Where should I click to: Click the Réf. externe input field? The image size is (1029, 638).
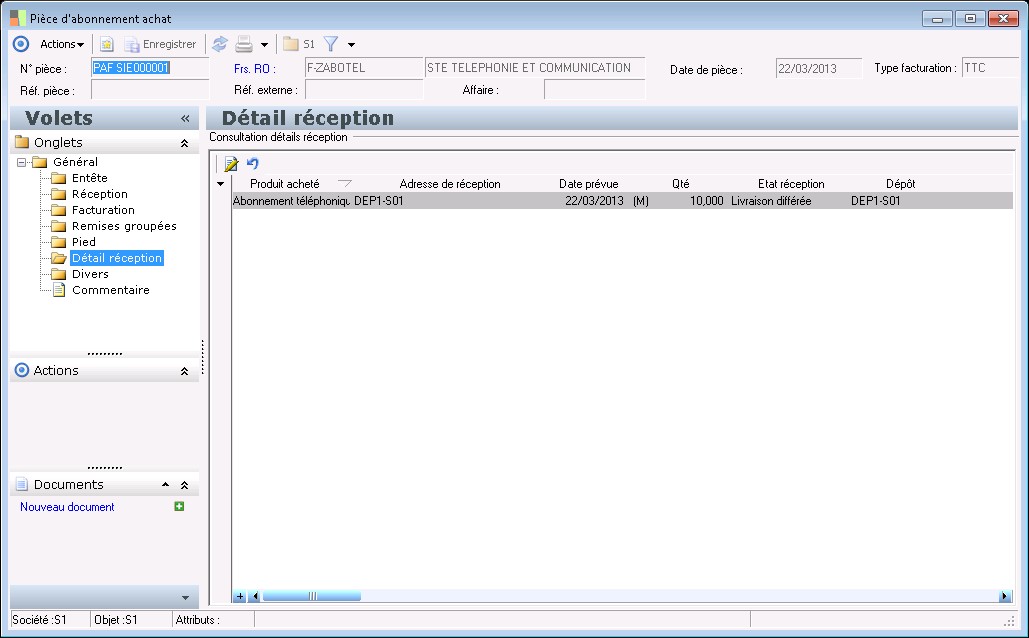[x=364, y=90]
